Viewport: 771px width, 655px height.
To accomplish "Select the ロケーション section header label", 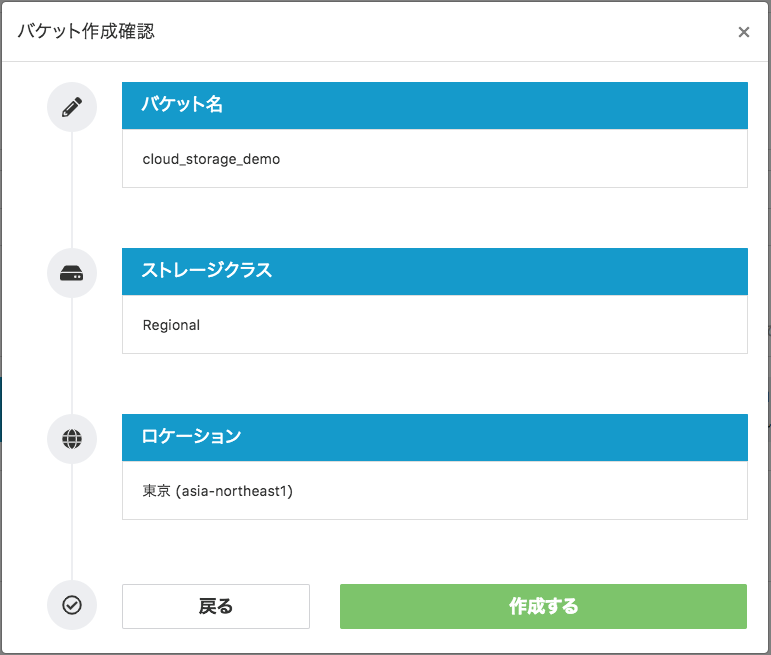I will coord(192,437).
